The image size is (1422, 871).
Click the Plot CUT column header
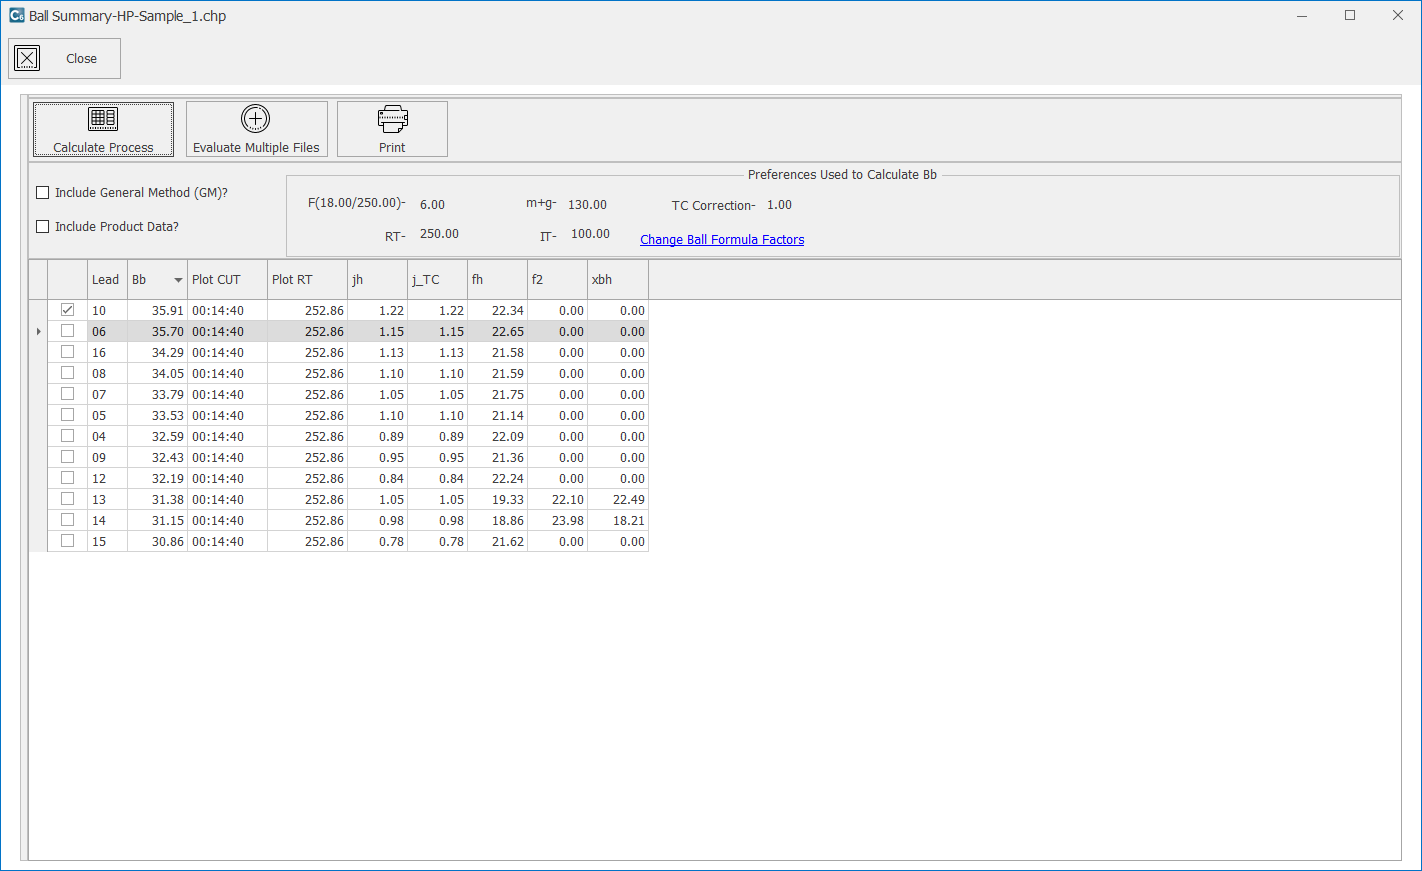point(227,280)
